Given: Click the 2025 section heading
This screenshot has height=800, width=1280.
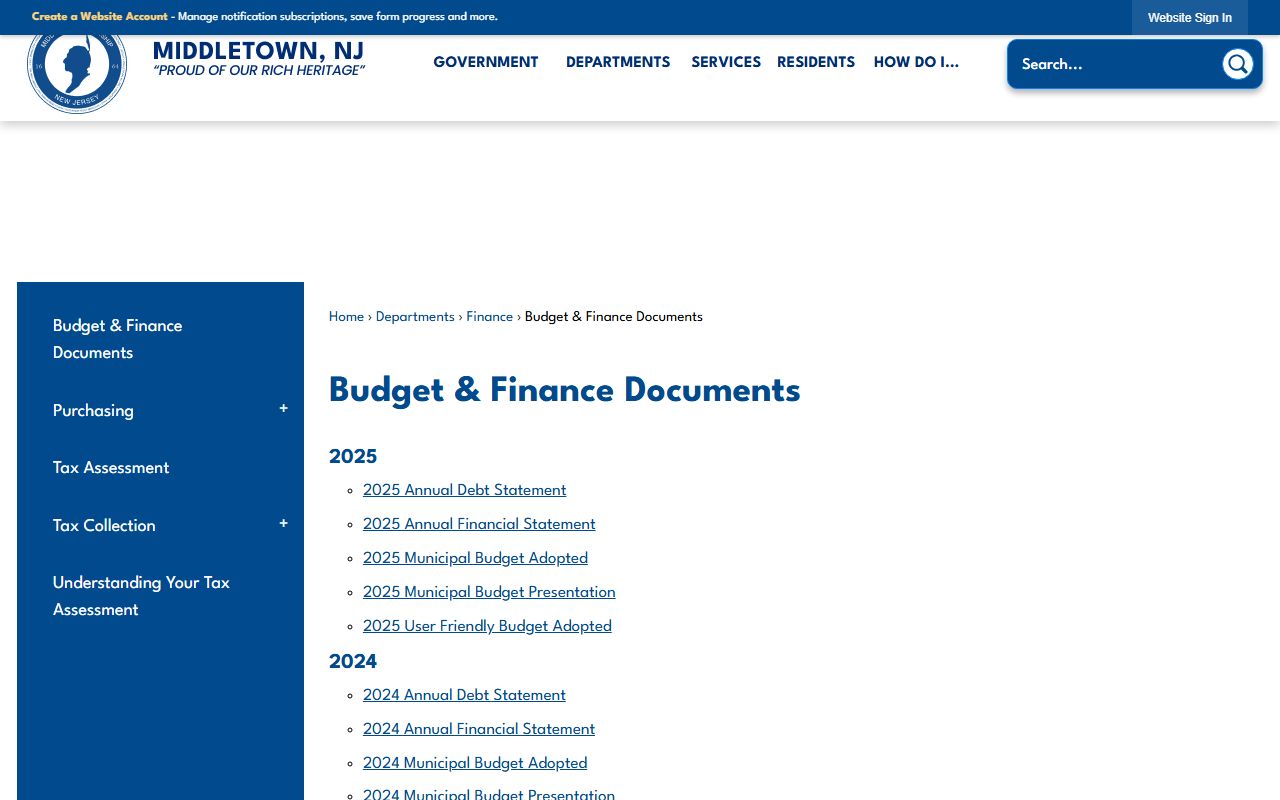Looking at the screenshot, I should click(x=353, y=457).
